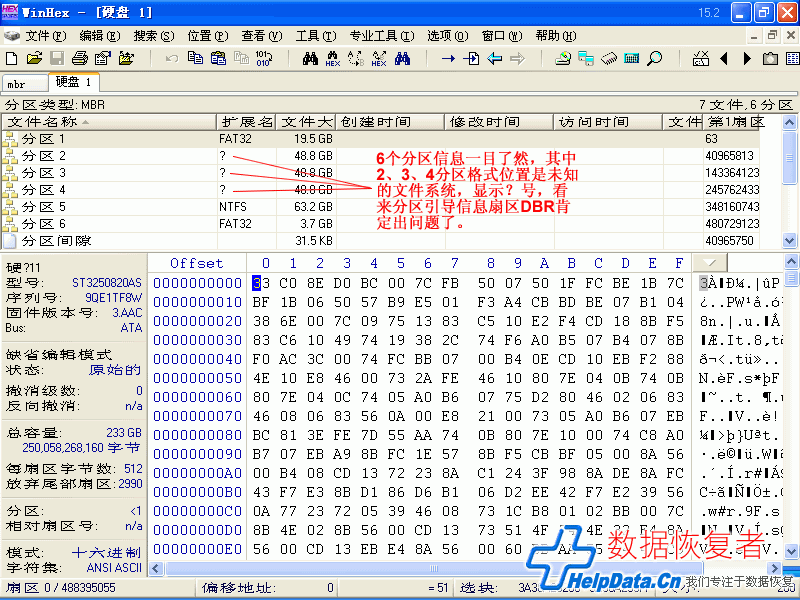Click the Undo arrow icon
The width and height of the screenshot is (800, 600).
(172, 59)
